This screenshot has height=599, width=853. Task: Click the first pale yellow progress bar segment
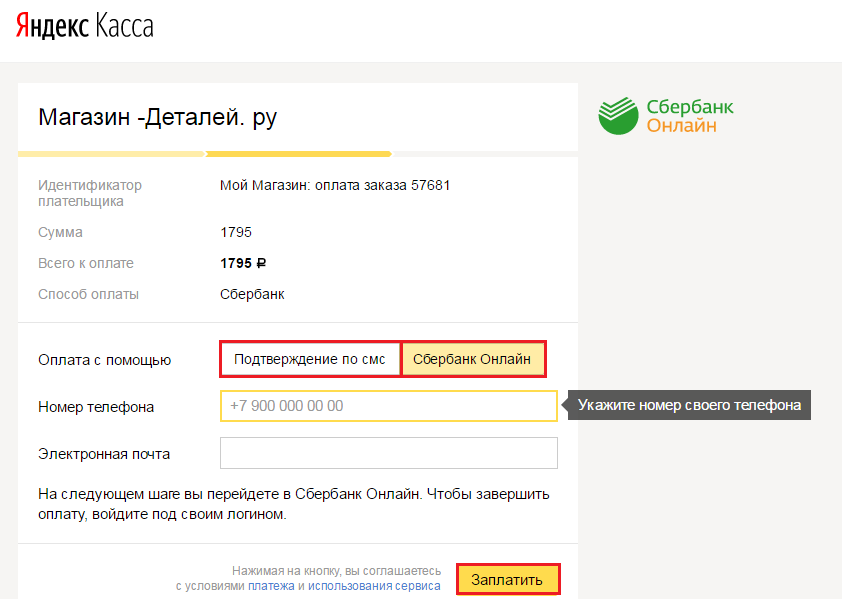click(111, 154)
